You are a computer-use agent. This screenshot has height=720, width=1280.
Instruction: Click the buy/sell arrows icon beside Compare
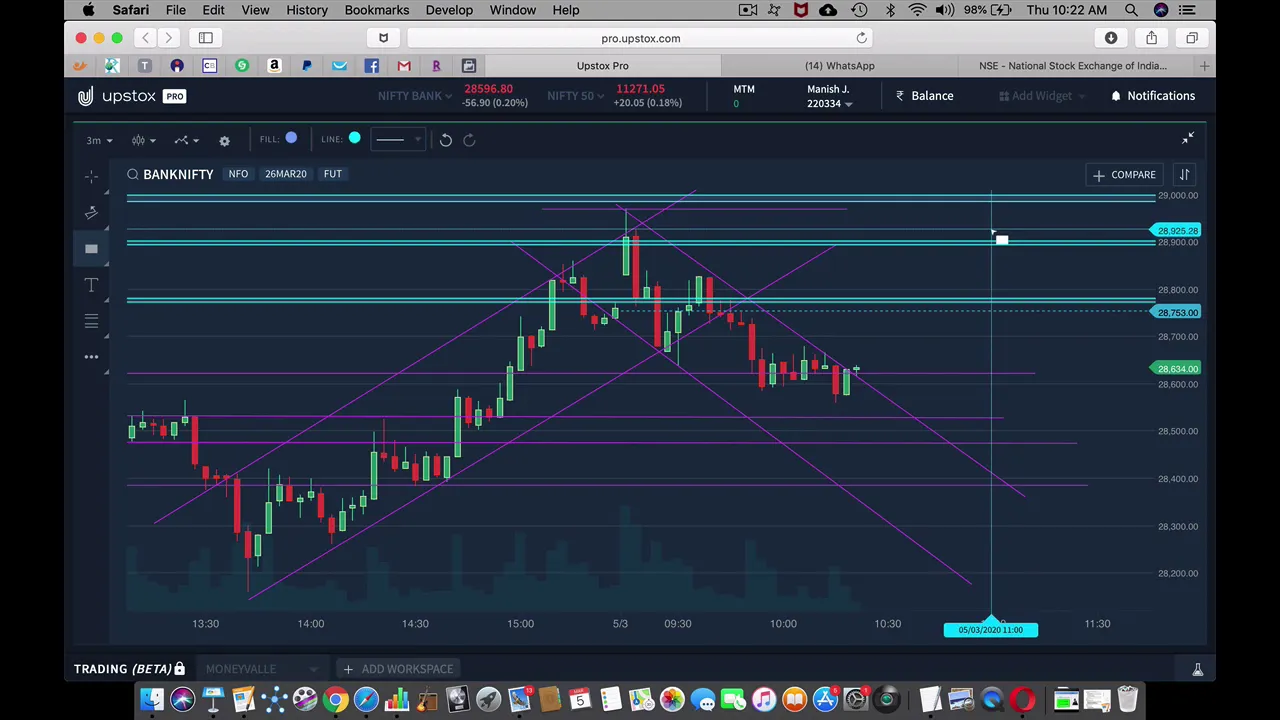click(1184, 175)
